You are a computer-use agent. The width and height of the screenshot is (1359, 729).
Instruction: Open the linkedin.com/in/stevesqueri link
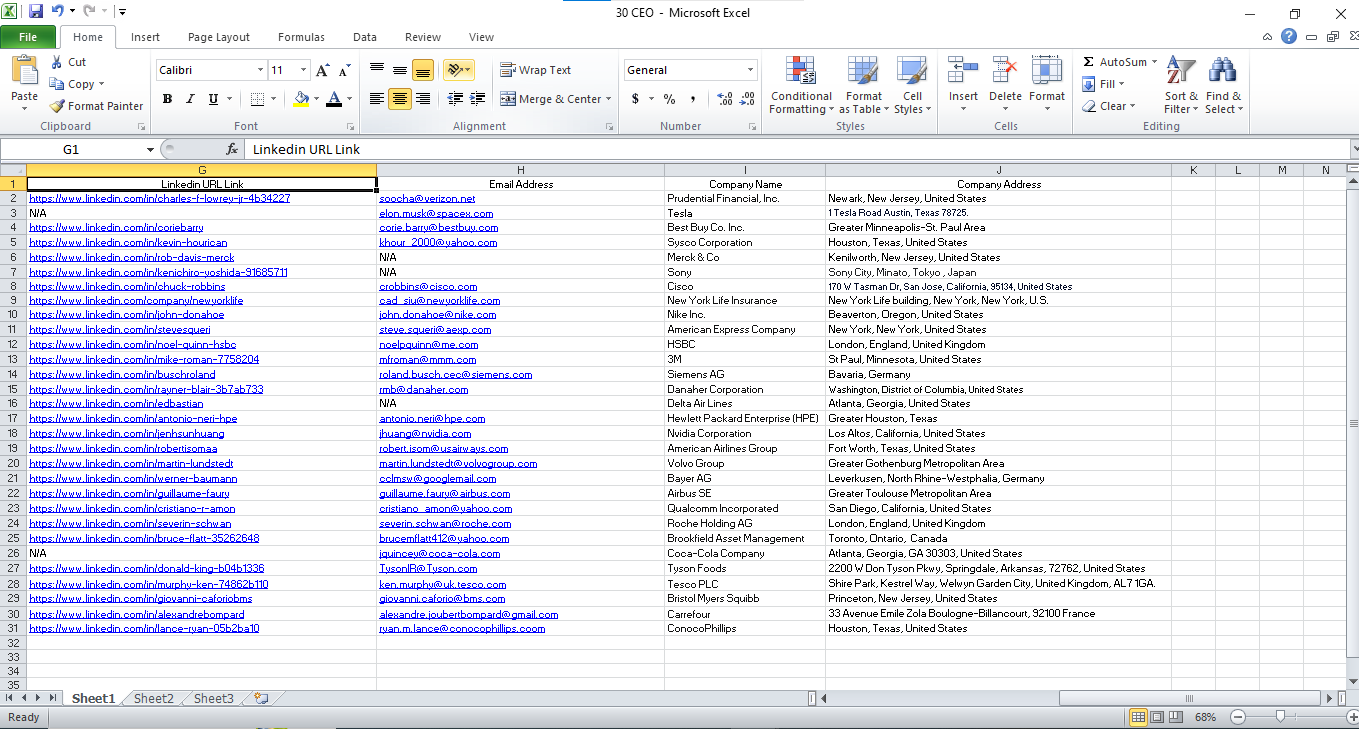[119, 330]
